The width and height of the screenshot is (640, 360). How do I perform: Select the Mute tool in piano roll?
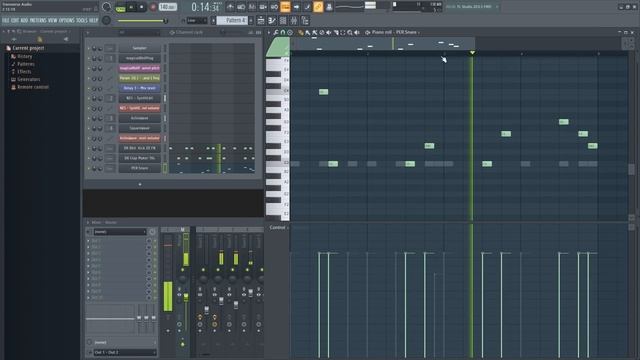[x=329, y=32]
